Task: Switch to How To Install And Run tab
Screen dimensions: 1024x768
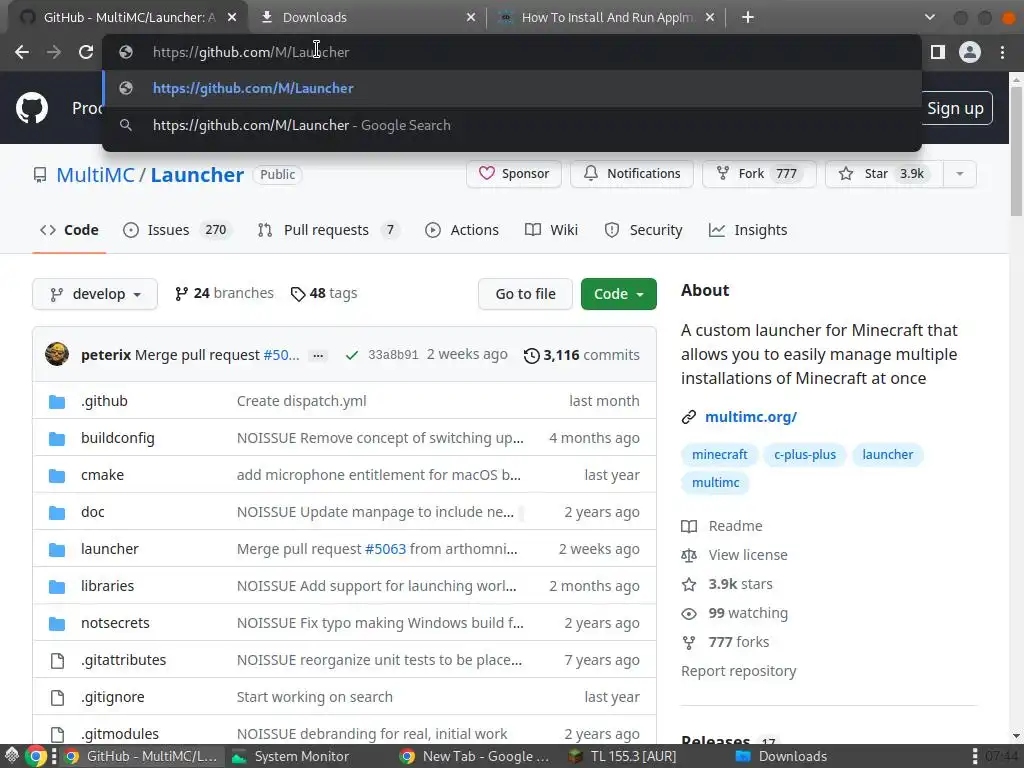Action: pyautogui.click(x=607, y=18)
